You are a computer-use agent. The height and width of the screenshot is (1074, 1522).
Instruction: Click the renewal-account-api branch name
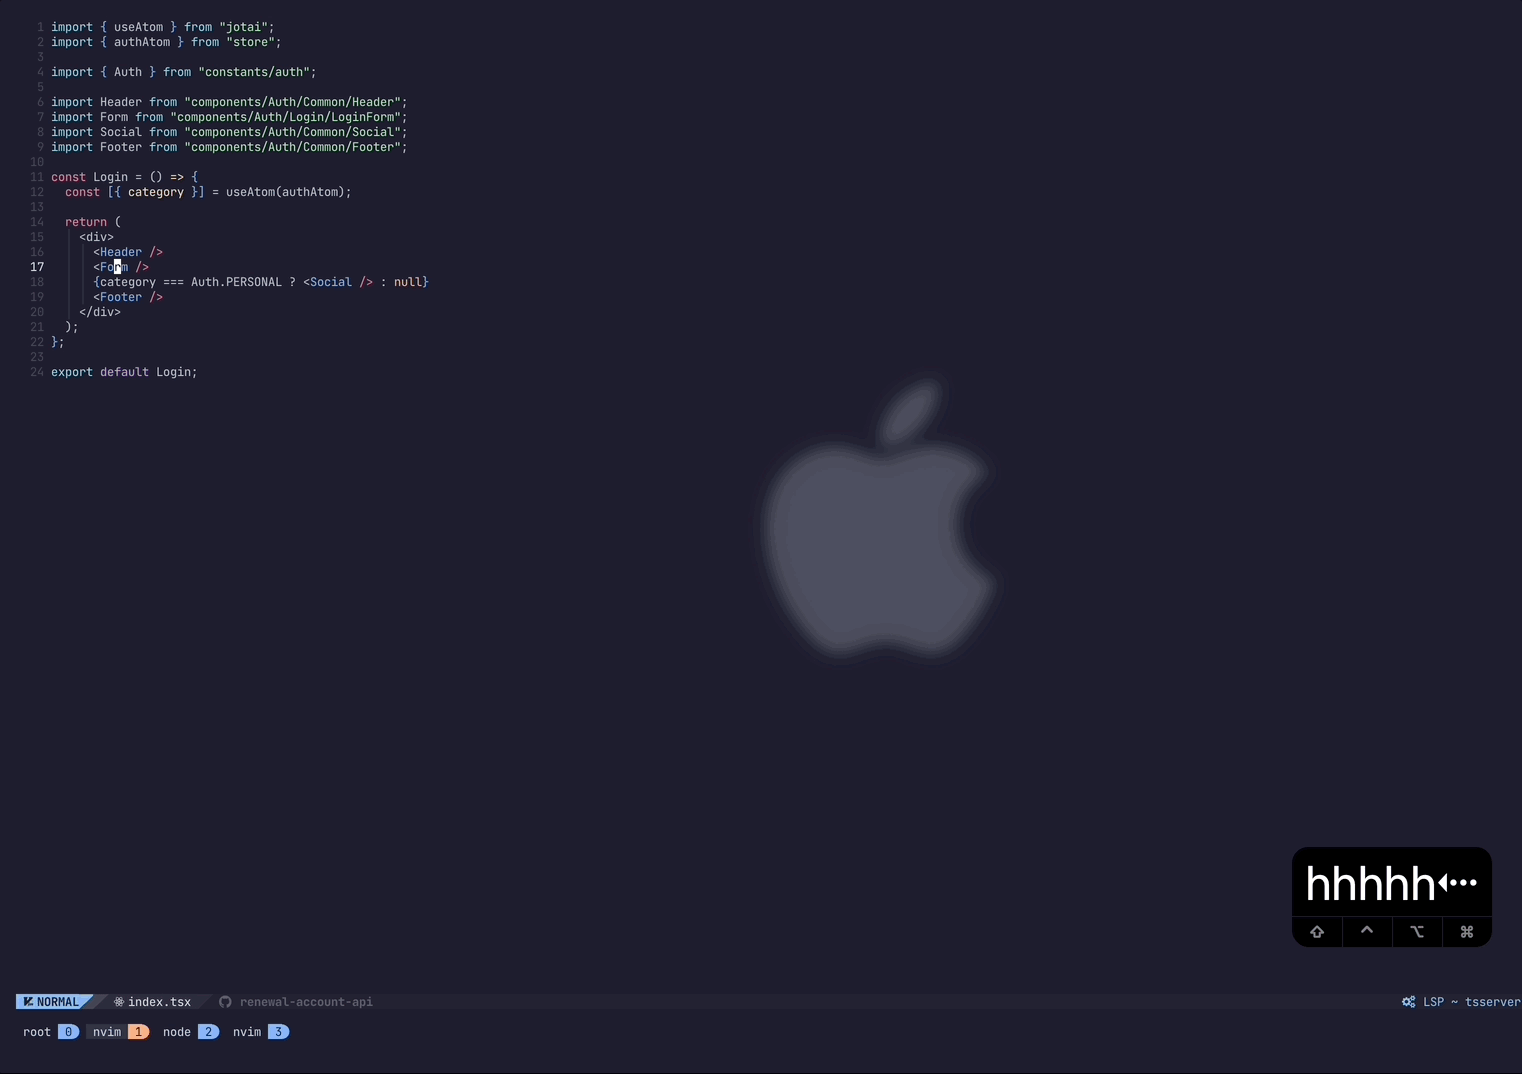pyautogui.click(x=306, y=1001)
